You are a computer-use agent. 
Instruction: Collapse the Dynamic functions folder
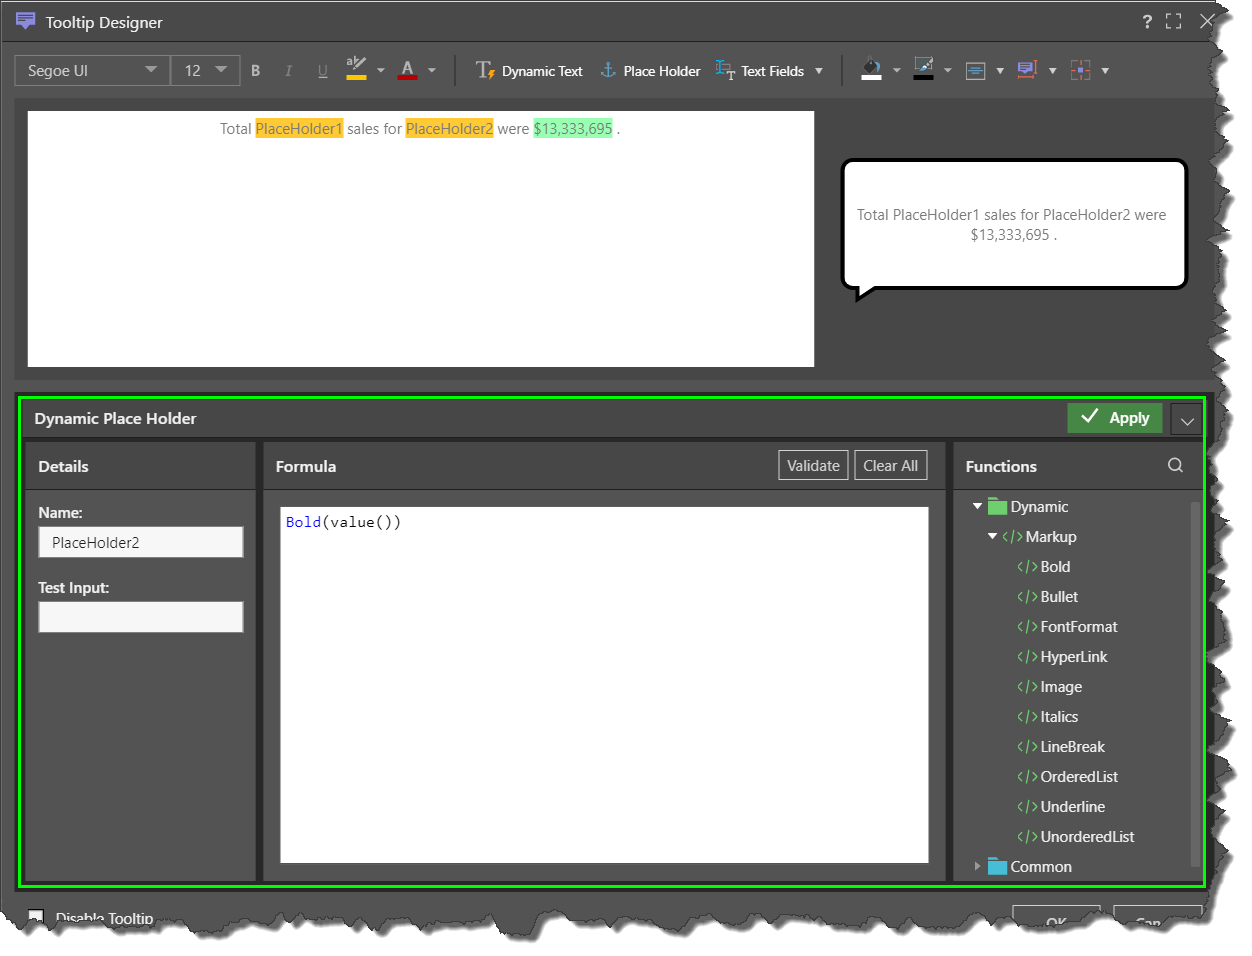point(977,507)
